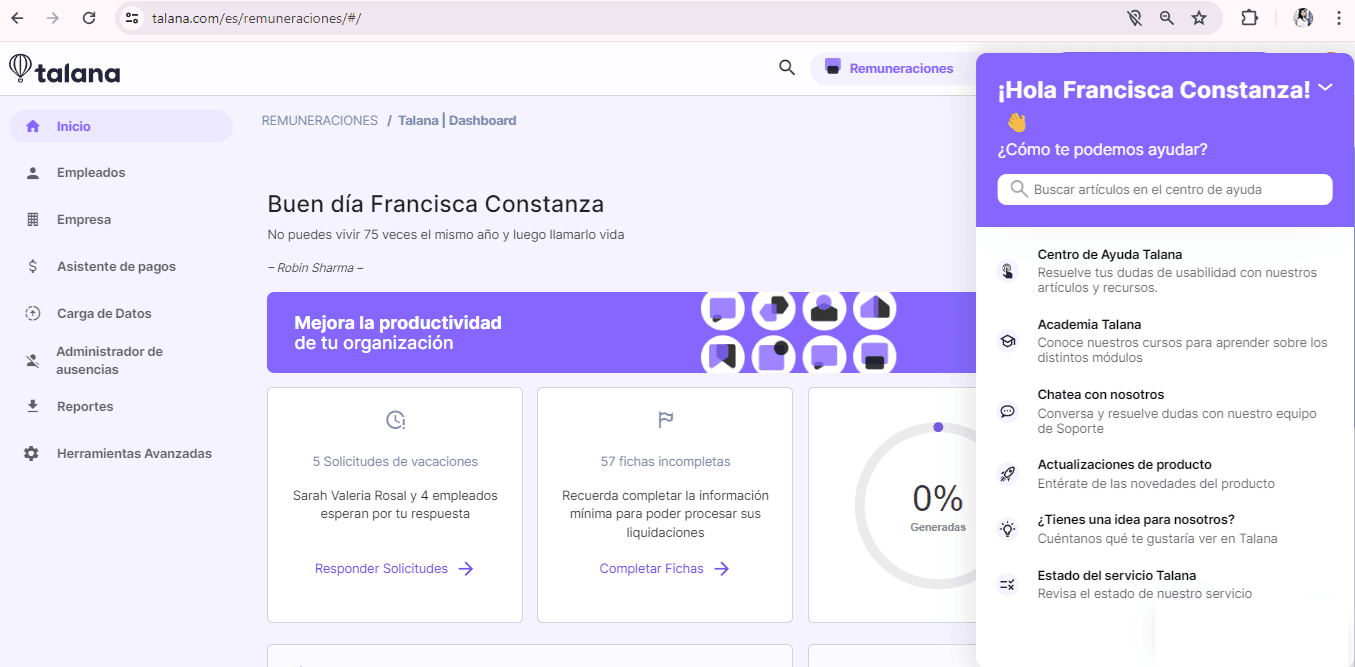Click the Empresa building icon
Screen dimensions: 1355x667
(x=33, y=220)
